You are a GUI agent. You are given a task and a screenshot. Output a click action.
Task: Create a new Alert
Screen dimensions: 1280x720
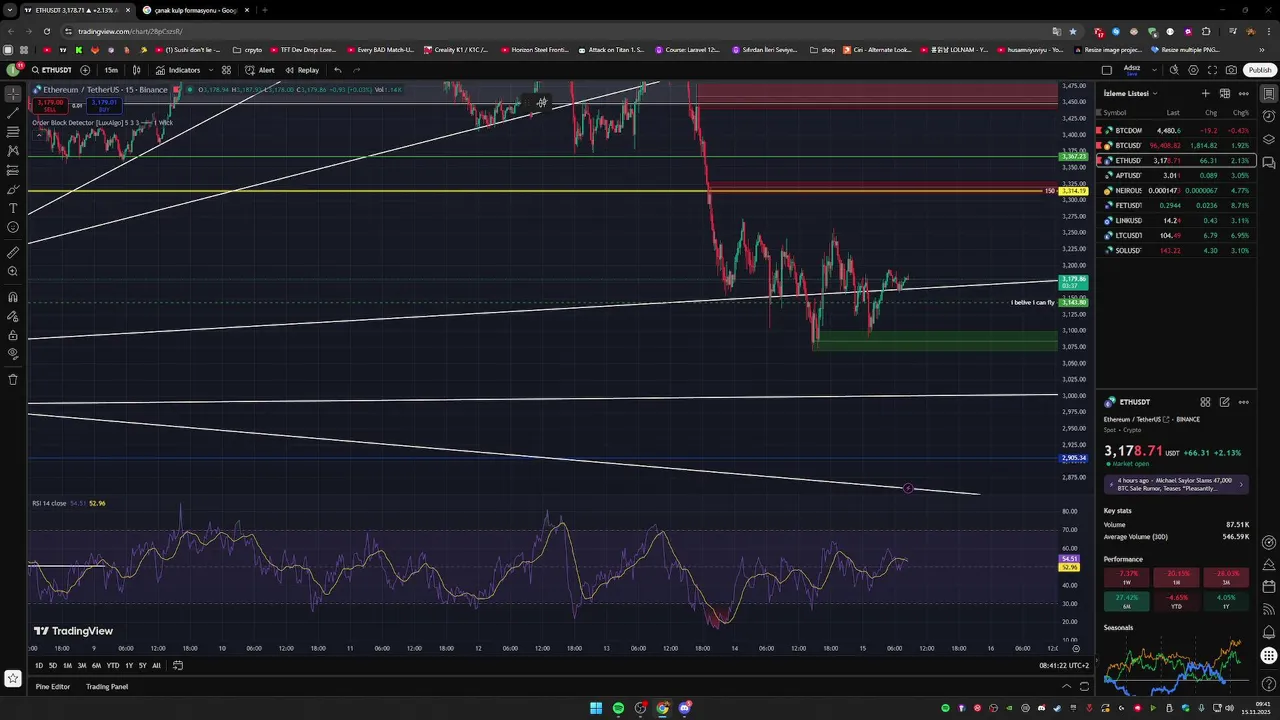260,70
